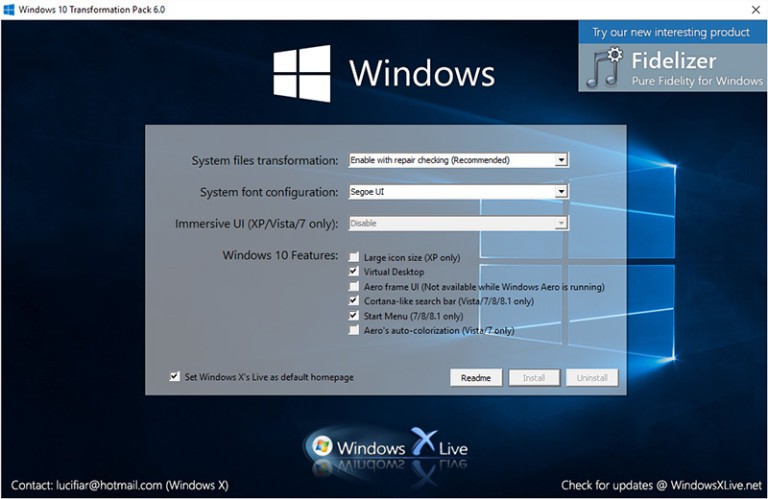
Task: Close the Transformation Pack window
Action: 755,9
